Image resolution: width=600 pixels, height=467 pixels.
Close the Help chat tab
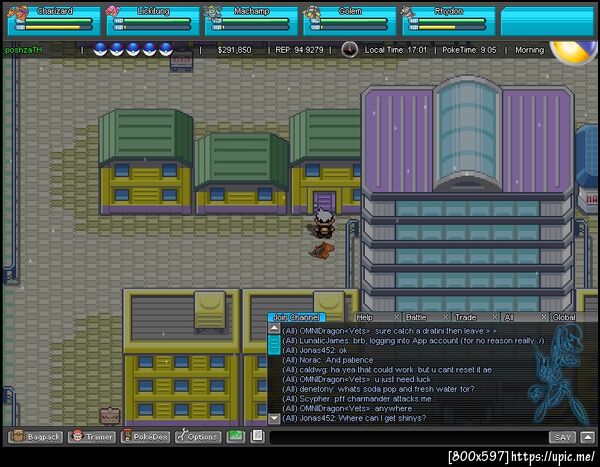coord(396,317)
